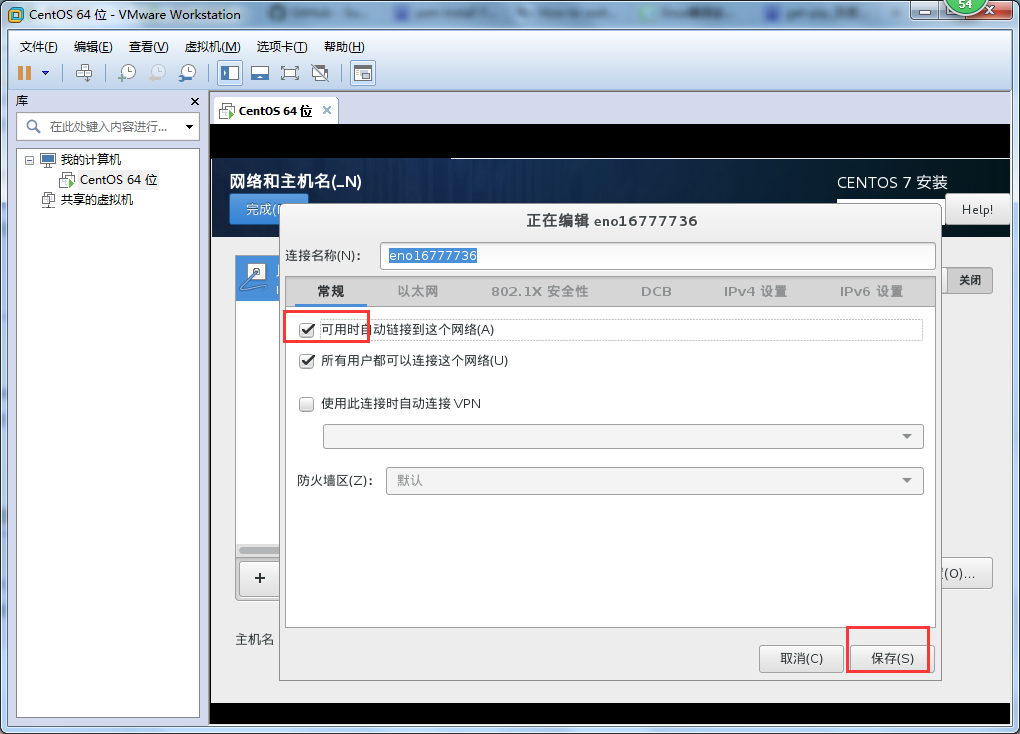Switch to the DCB tab
Screen dimensions: 1020x734
tap(656, 291)
